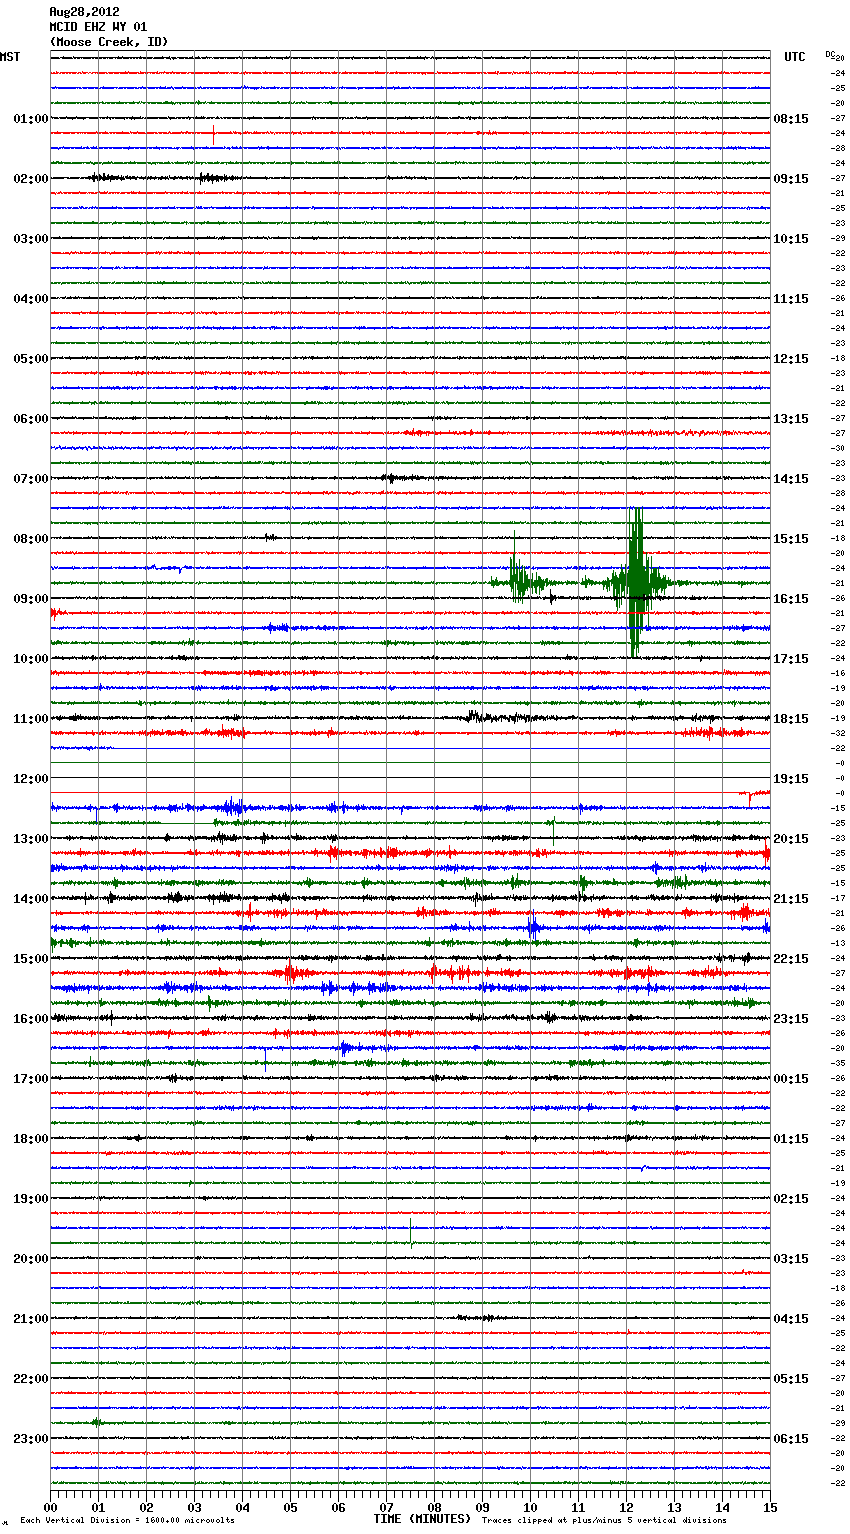Click the bottom axis minute tick label "05"
Image resolution: width=850 pixels, height=1534 pixels.
290,1507
